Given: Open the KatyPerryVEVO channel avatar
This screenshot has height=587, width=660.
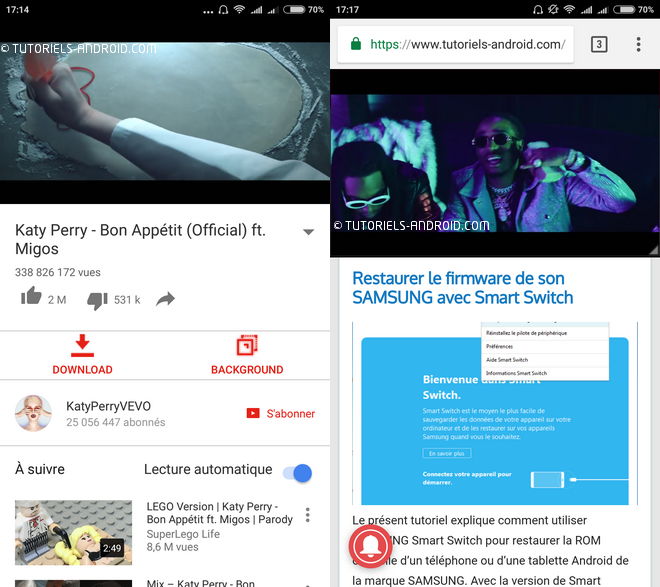Looking at the screenshot, I should [x=33, y=413].
